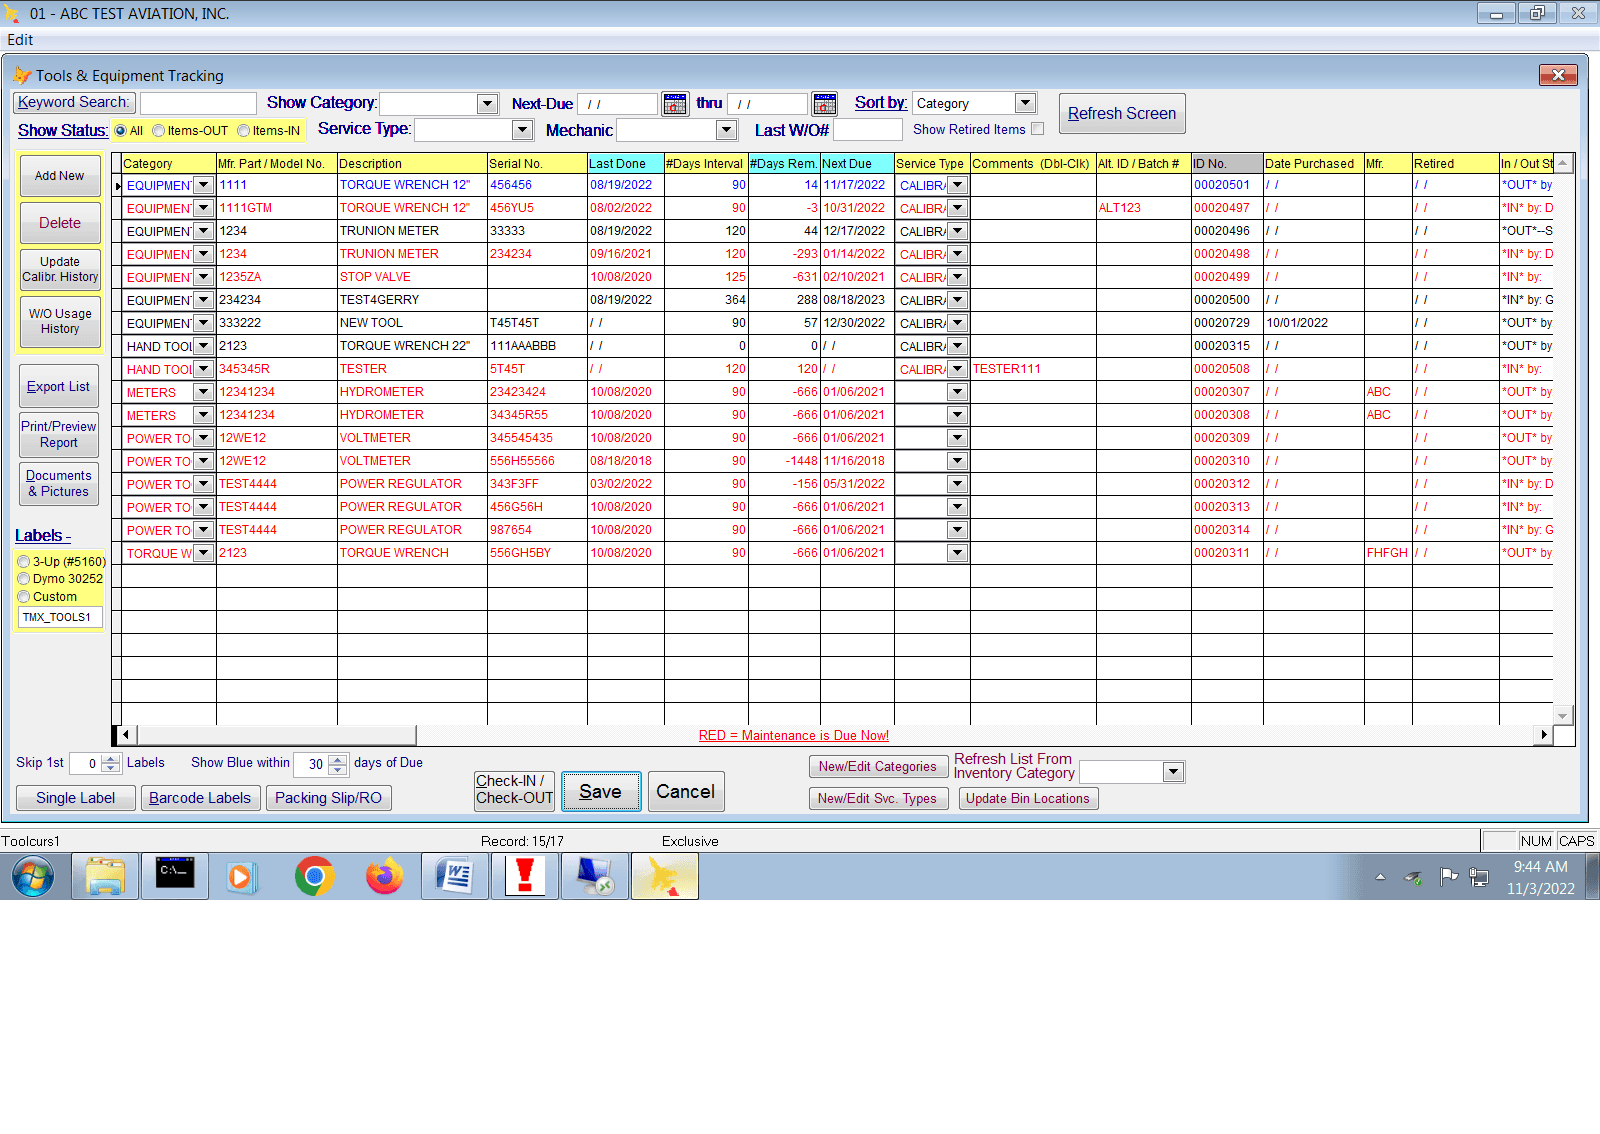Screen dimensions: 1600x1134
Task: Increase the Show Blue within days spinner
Action: pos(338,759)
